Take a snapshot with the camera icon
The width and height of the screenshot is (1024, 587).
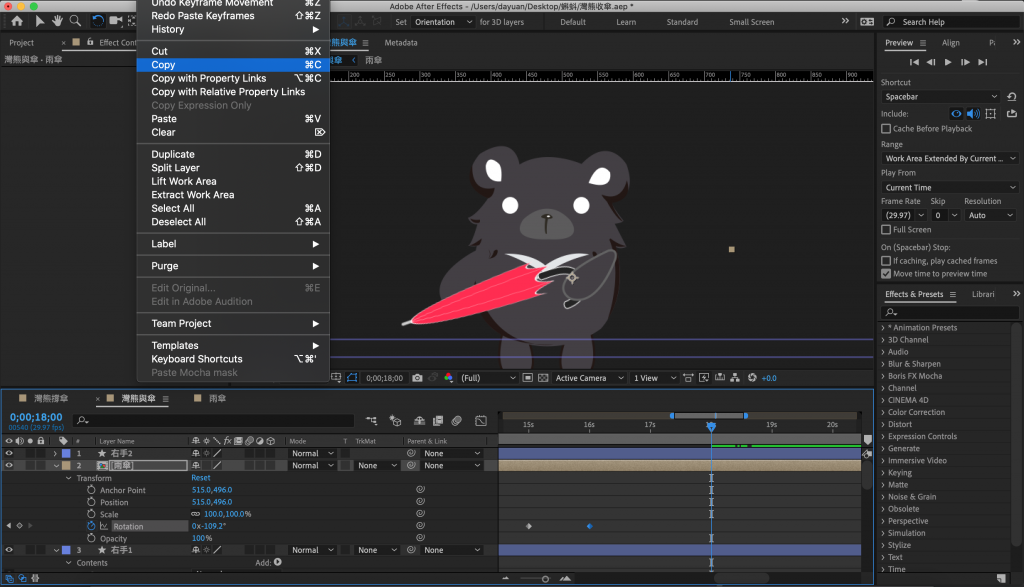point(417,378)
